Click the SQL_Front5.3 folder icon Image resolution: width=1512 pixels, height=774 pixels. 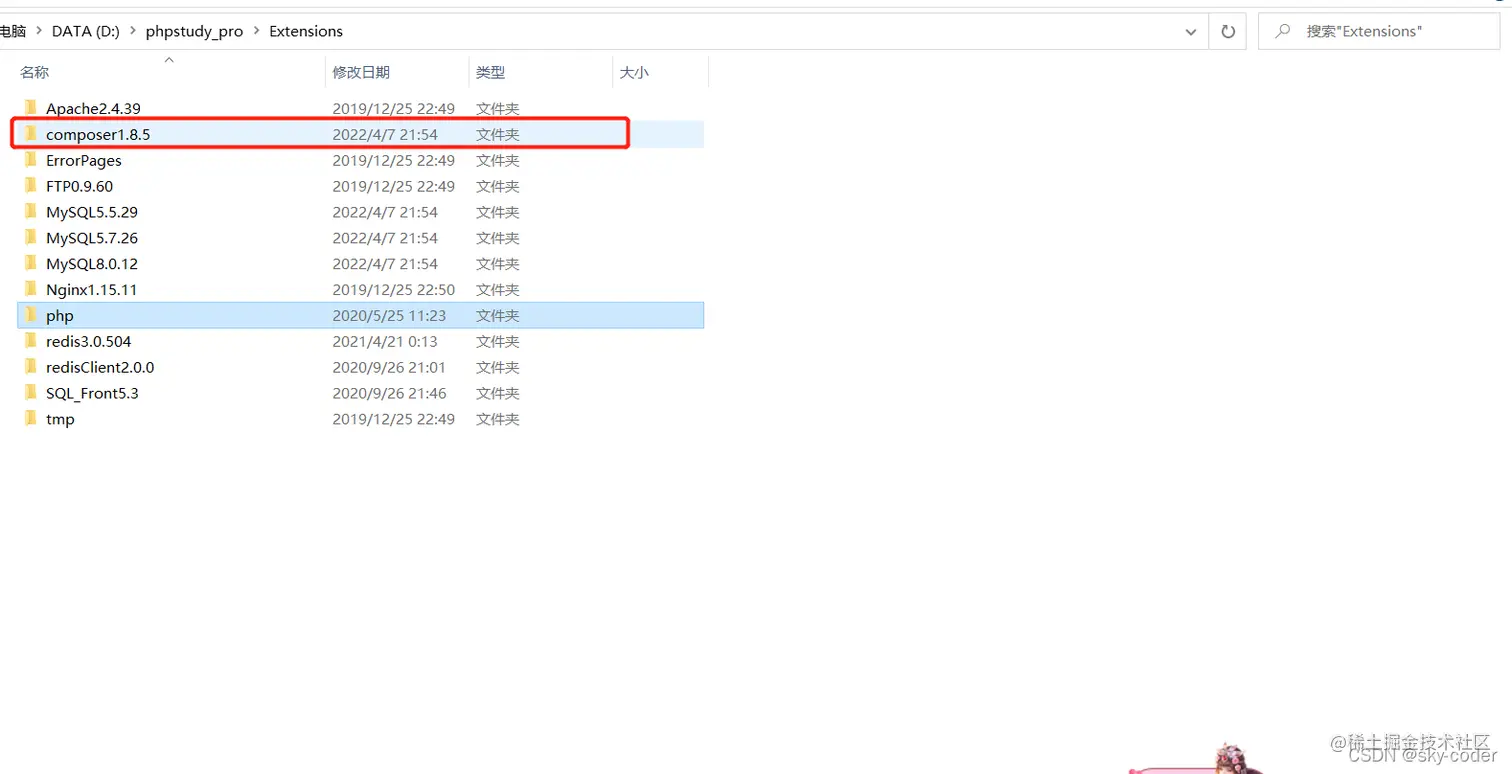(x=30, y=393)
